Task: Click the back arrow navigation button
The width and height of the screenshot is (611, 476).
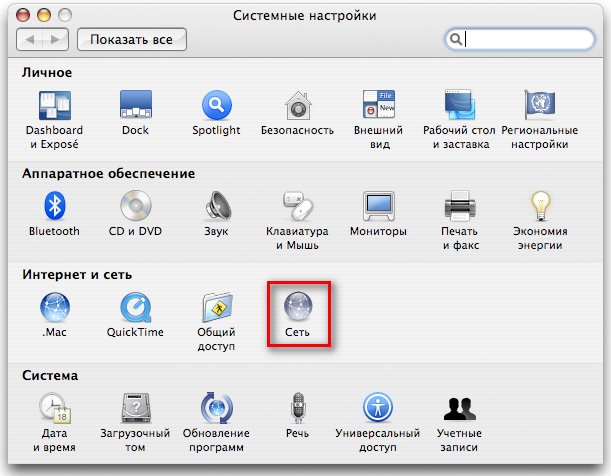Action: (x=34, y=40)
